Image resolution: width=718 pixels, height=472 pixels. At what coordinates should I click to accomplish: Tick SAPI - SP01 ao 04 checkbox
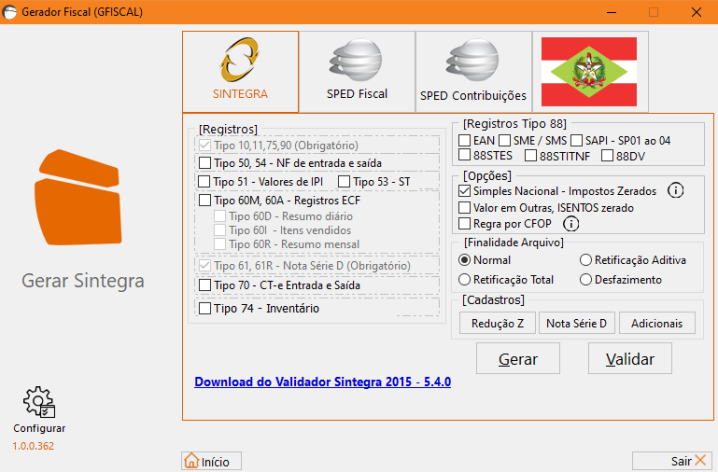[577, 140]
